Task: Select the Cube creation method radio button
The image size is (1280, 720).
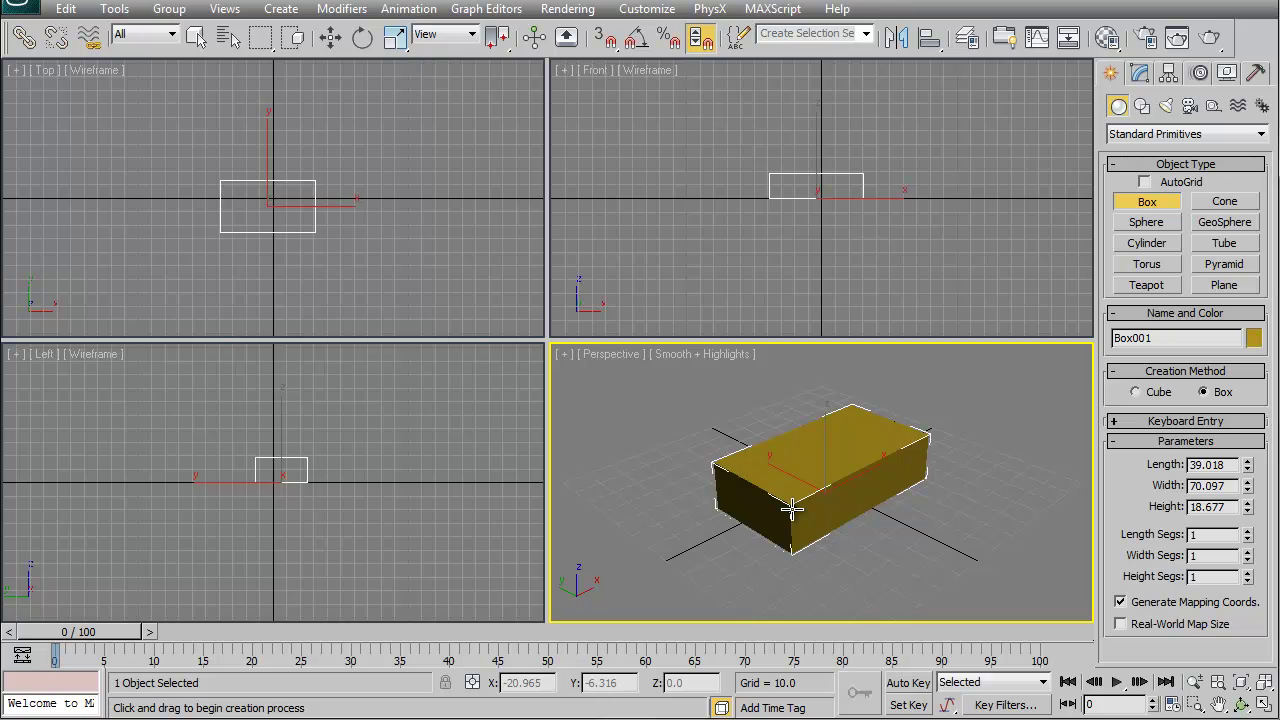Action: click(1135, 391)
